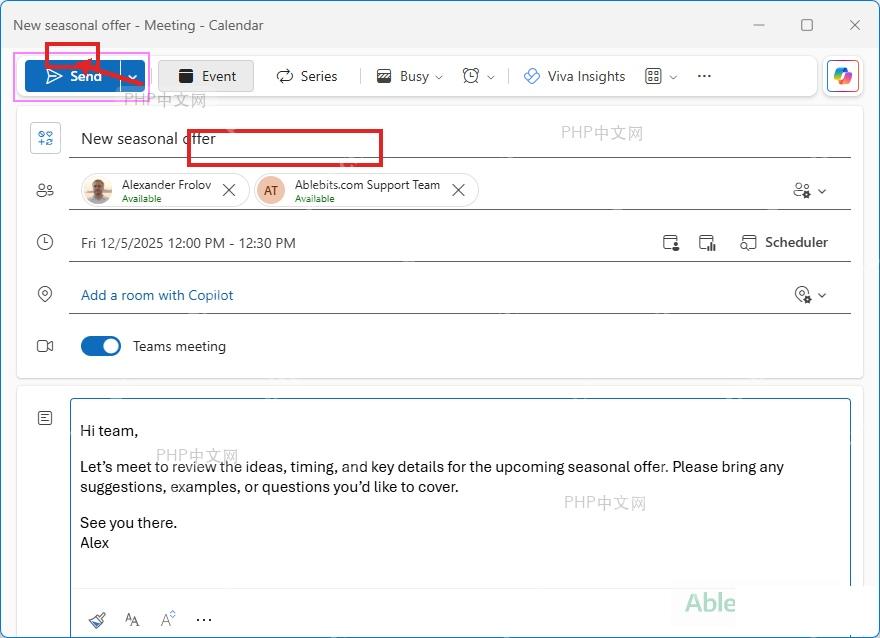The width and height of the screenshot is (880, 638).
Task: Click the Hi team, greeting line
Action: tap(109, 431)
